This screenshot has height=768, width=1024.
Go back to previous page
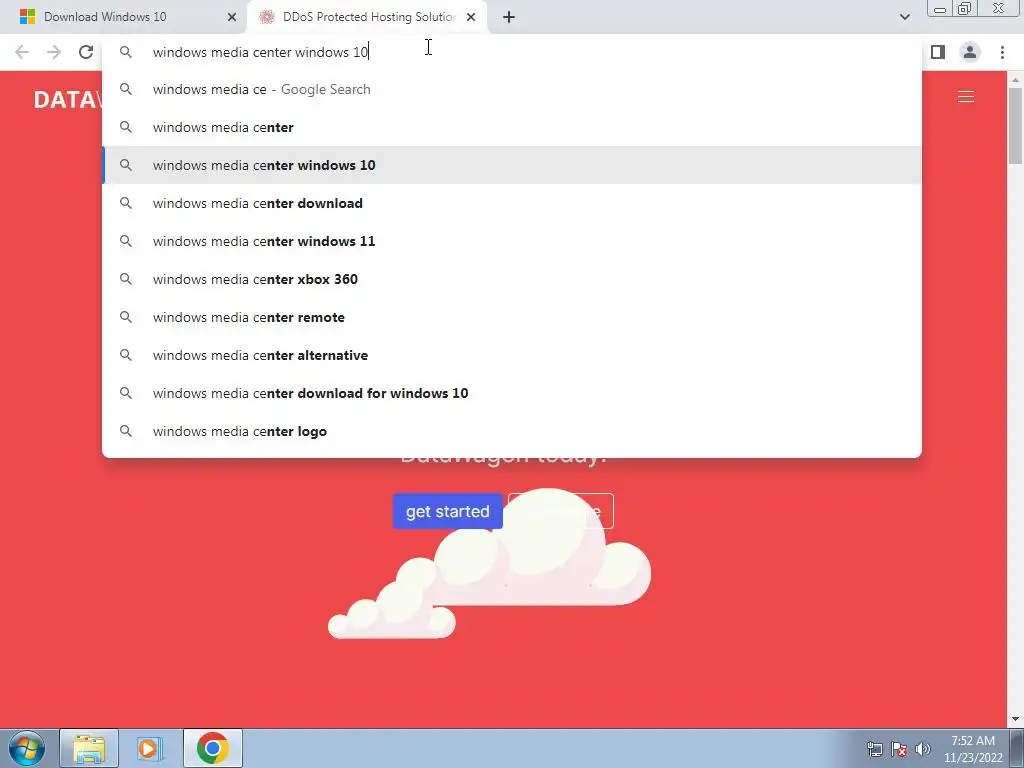click(22, 52)
